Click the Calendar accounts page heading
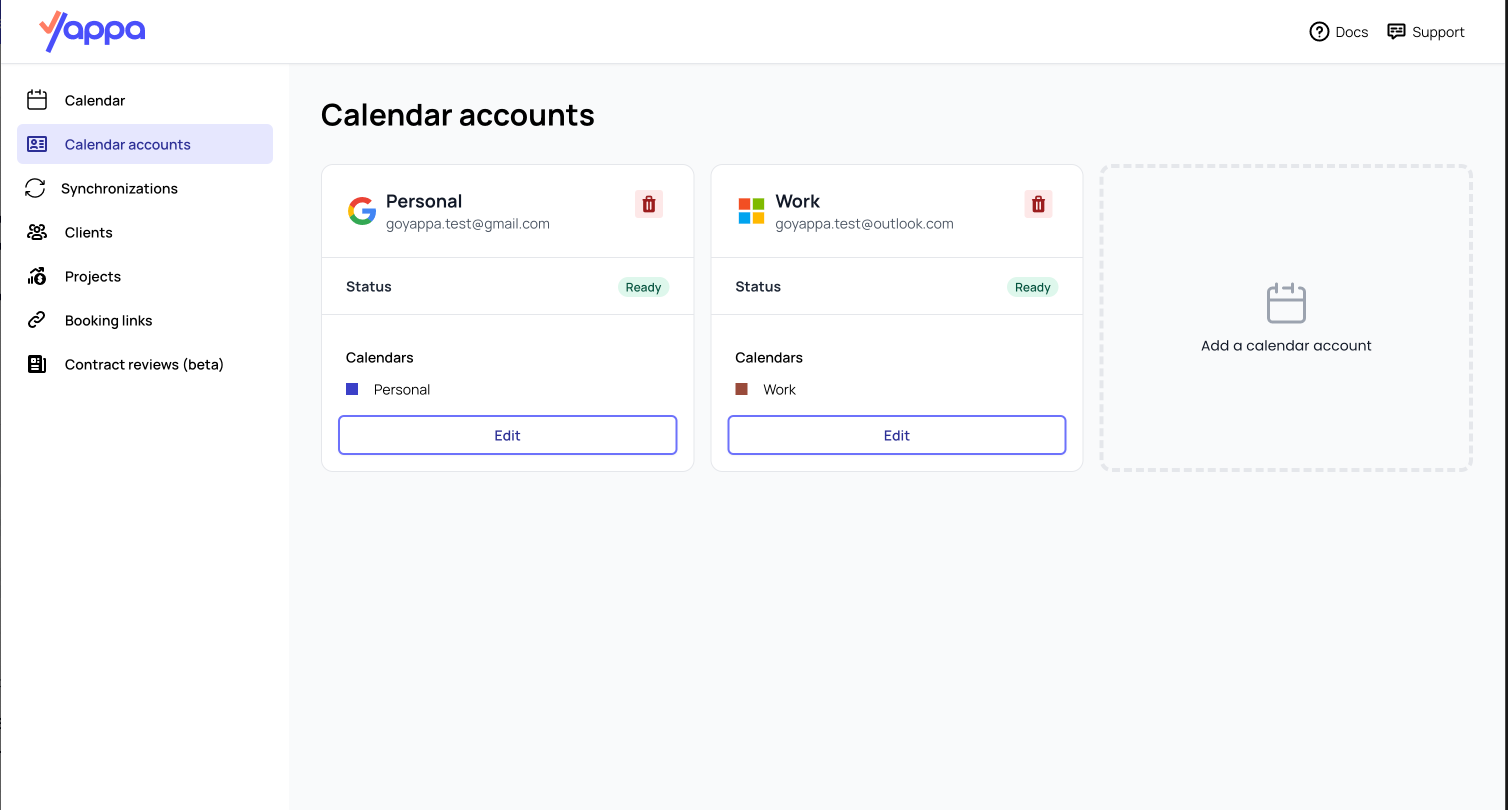The width and height of the screenshot is (1508, 810). [x=458, y=115]
